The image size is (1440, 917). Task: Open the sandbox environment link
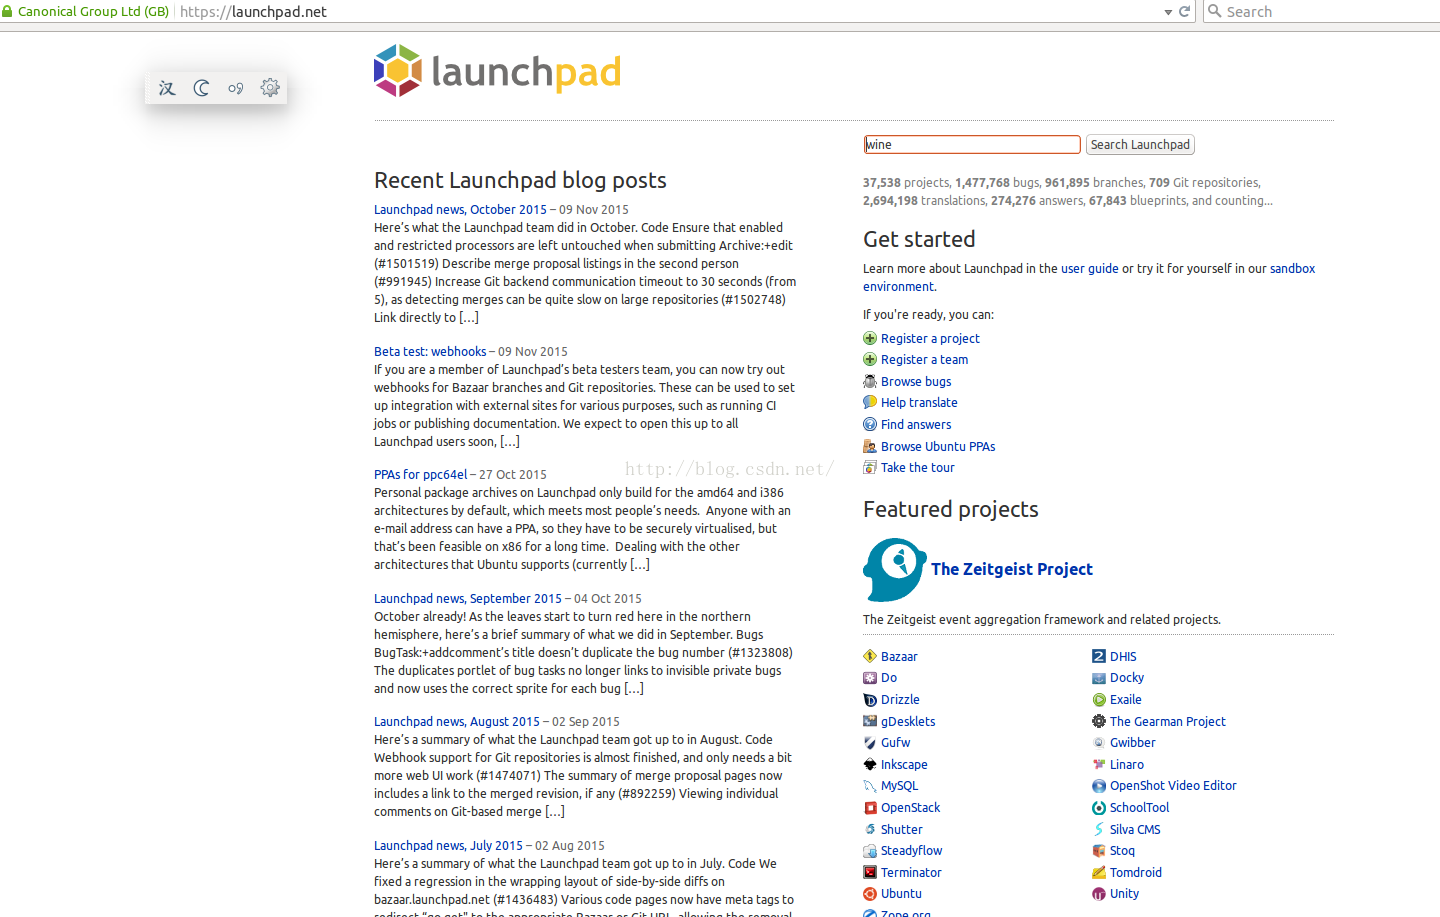(x=1292, y=268)
